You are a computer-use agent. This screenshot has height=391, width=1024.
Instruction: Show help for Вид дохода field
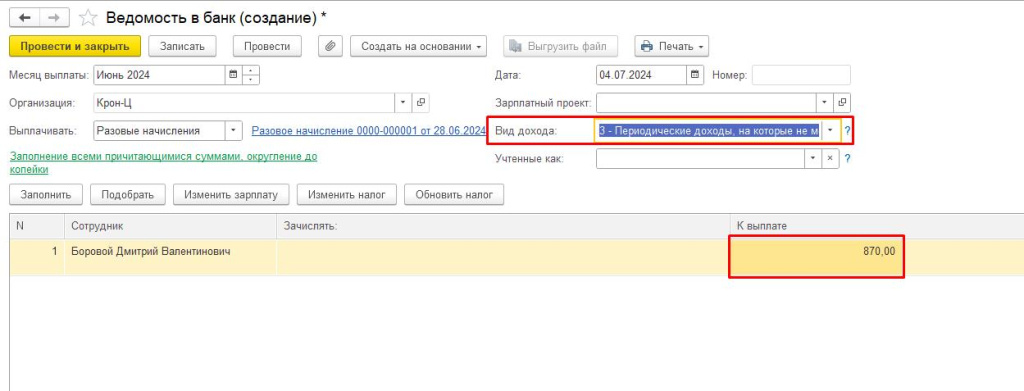coord(848,131)
